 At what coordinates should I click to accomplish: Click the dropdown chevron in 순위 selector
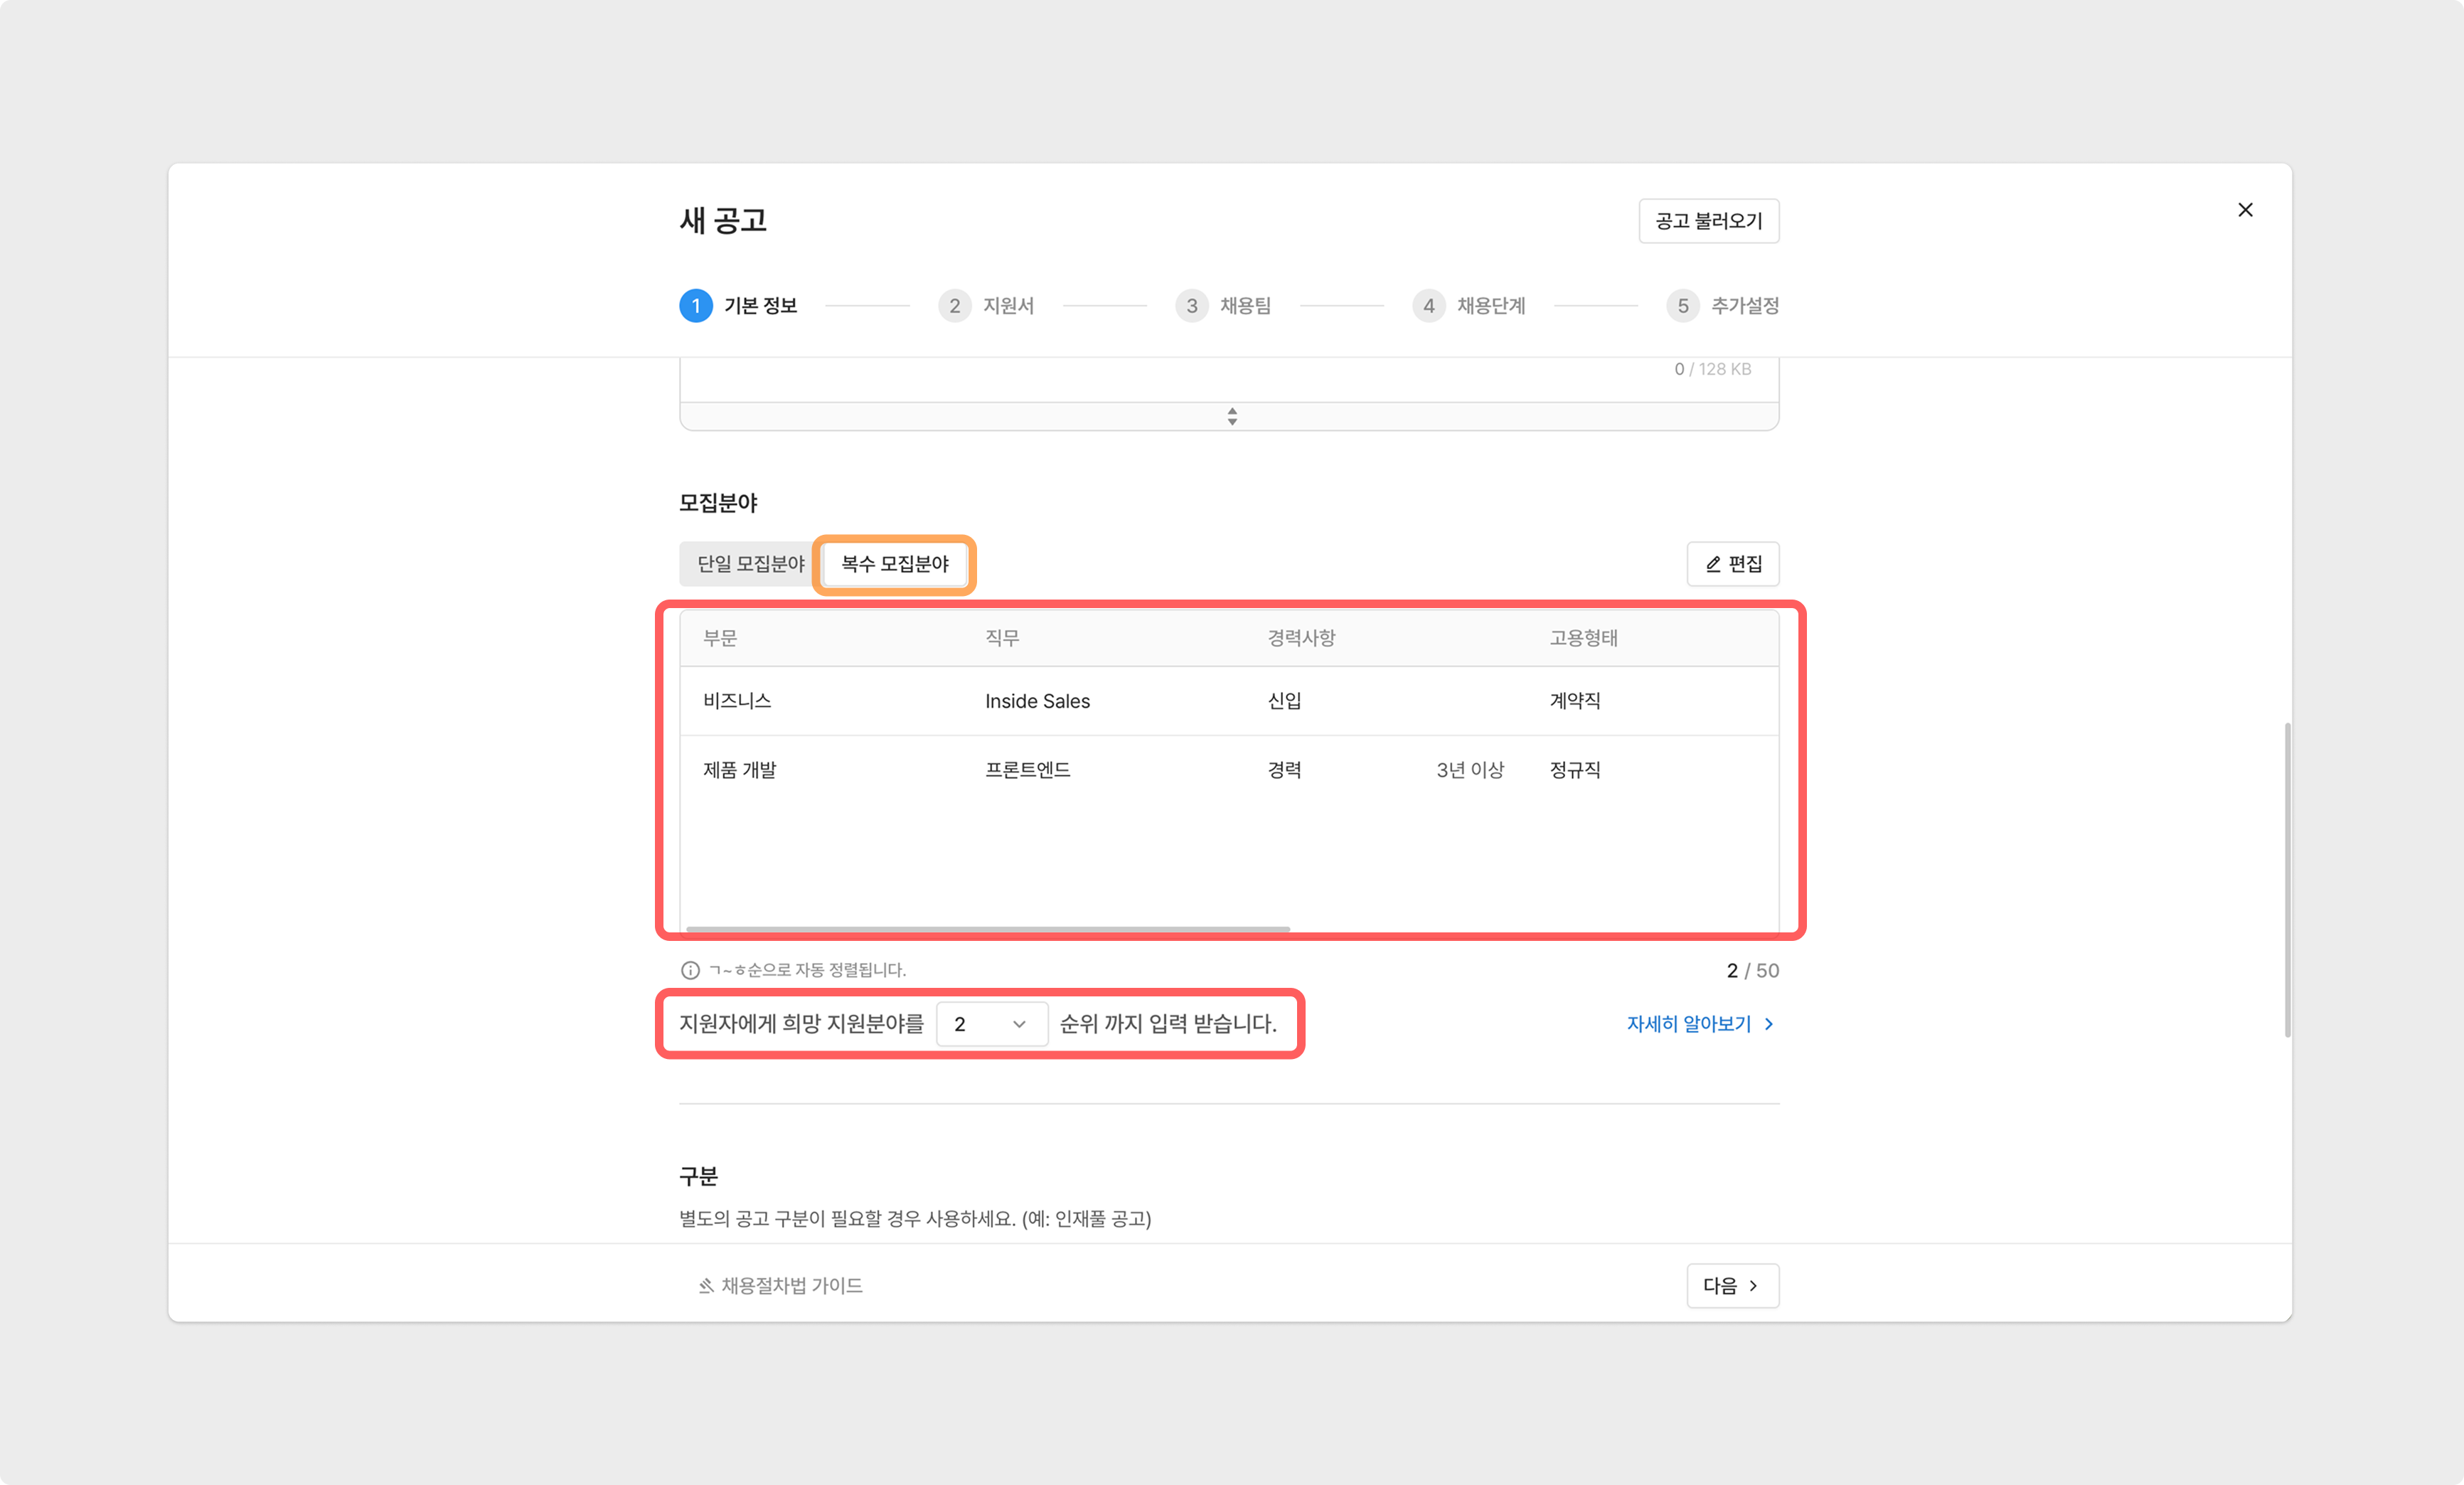(1019, 1024)
